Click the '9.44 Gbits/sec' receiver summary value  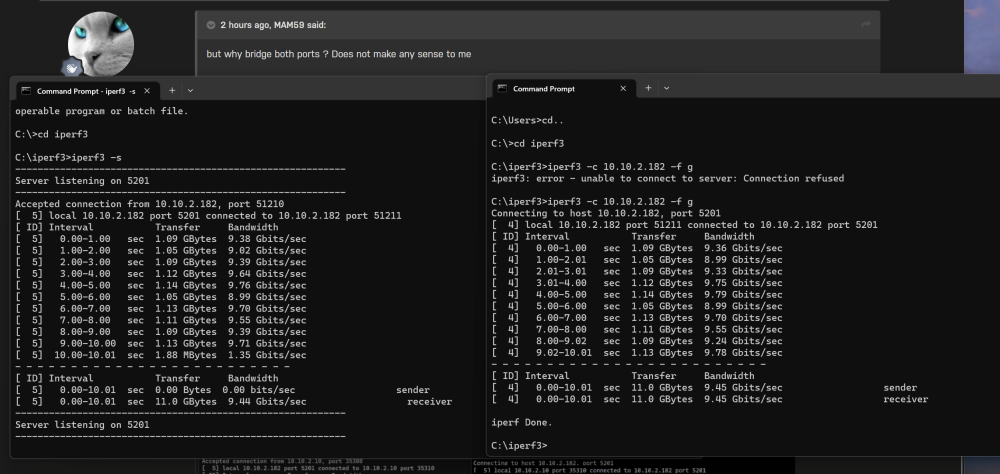point(267,402)
